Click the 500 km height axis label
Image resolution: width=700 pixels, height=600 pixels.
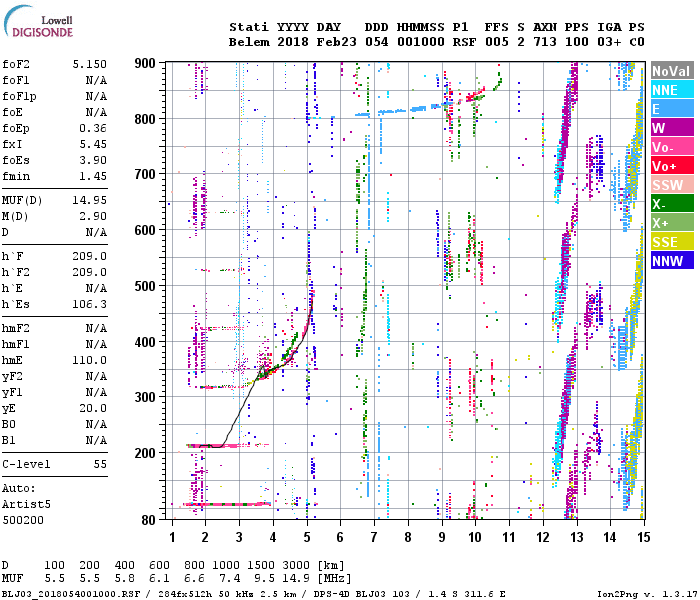click(x=145, y=286)
